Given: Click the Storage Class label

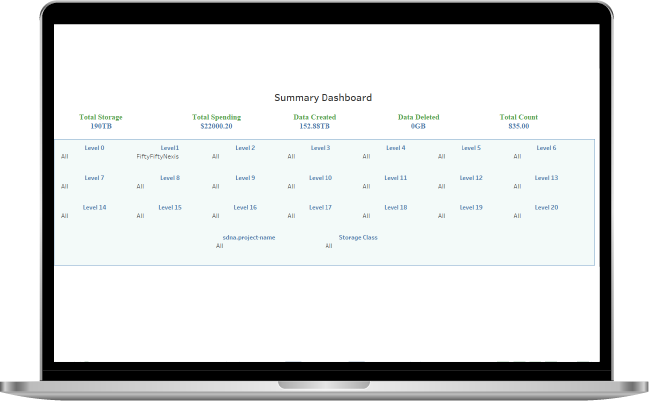Looking at the screenshot, I should [358, 238].
